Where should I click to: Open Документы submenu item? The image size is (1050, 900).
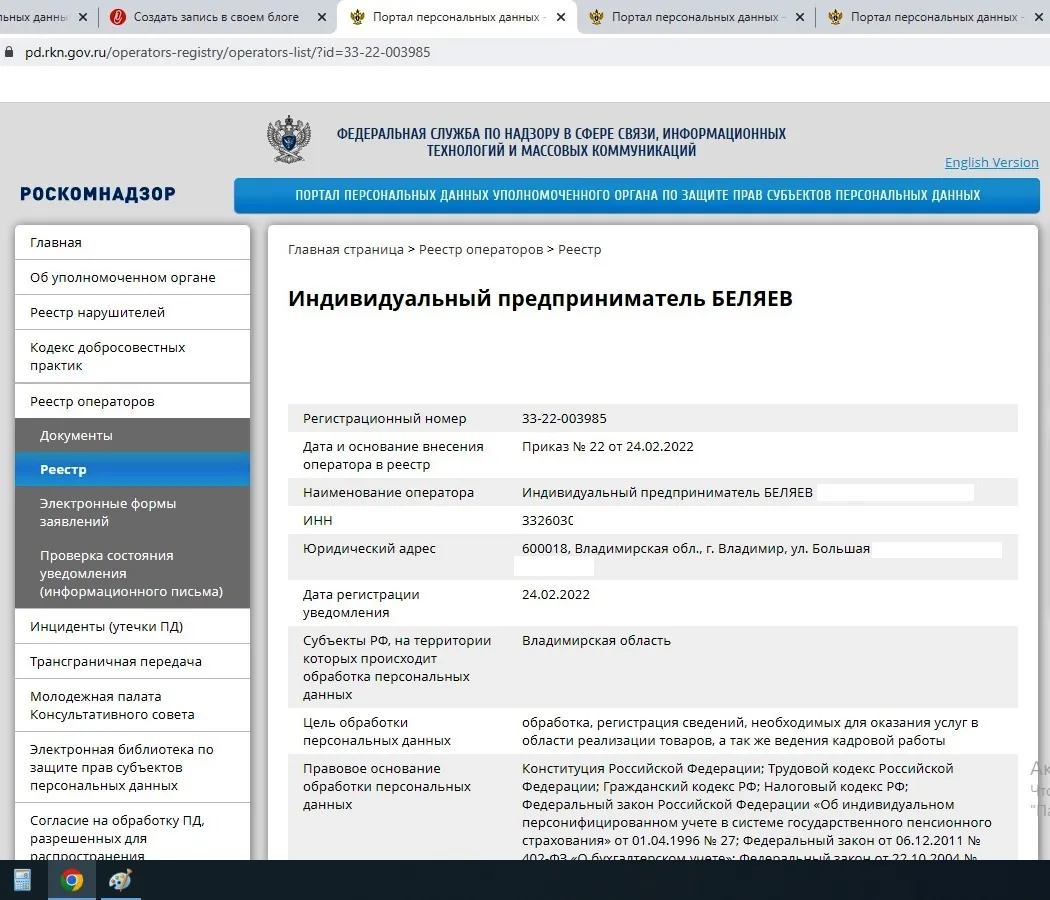(133, 435)
